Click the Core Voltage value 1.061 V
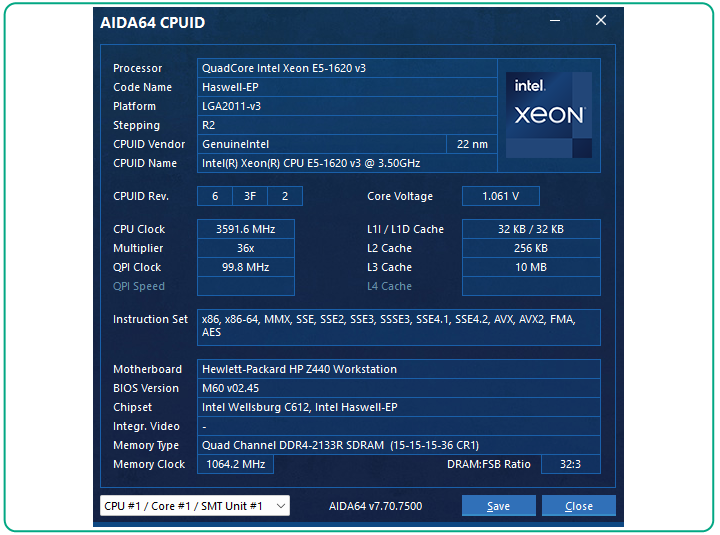Viewport: 720px width, 535px height. pos(501,196)
